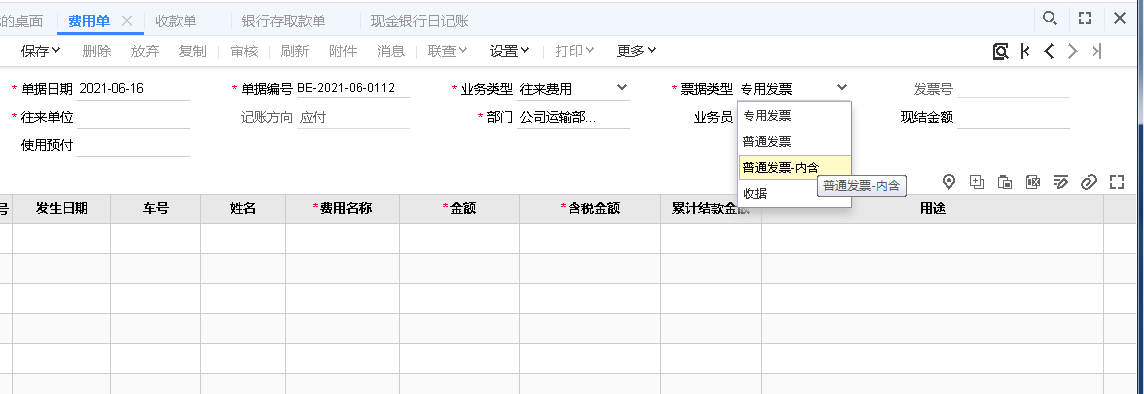The image size is (1144, 394).
Task: Open the 联查 dropdown
Action: (447, 51)
